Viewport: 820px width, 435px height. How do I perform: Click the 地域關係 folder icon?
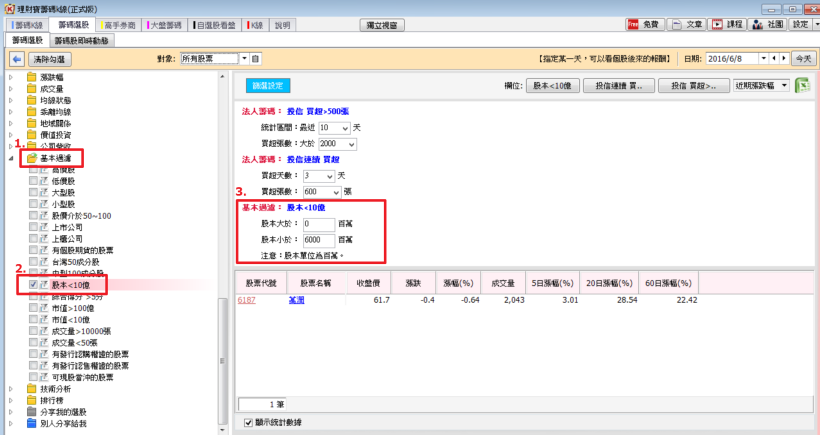tap(32, 123)
